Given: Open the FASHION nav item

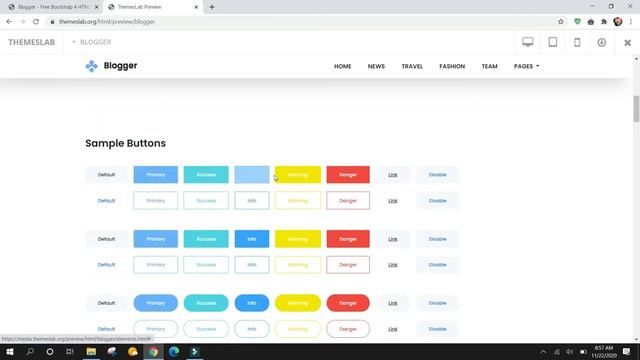Looking at the screenshot, I should [452, 66].
